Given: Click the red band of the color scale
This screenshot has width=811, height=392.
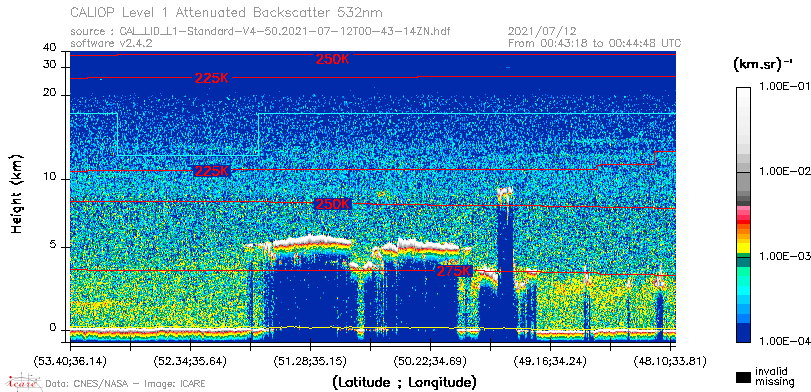Looking at the screenshot, I should pos(744,222).
